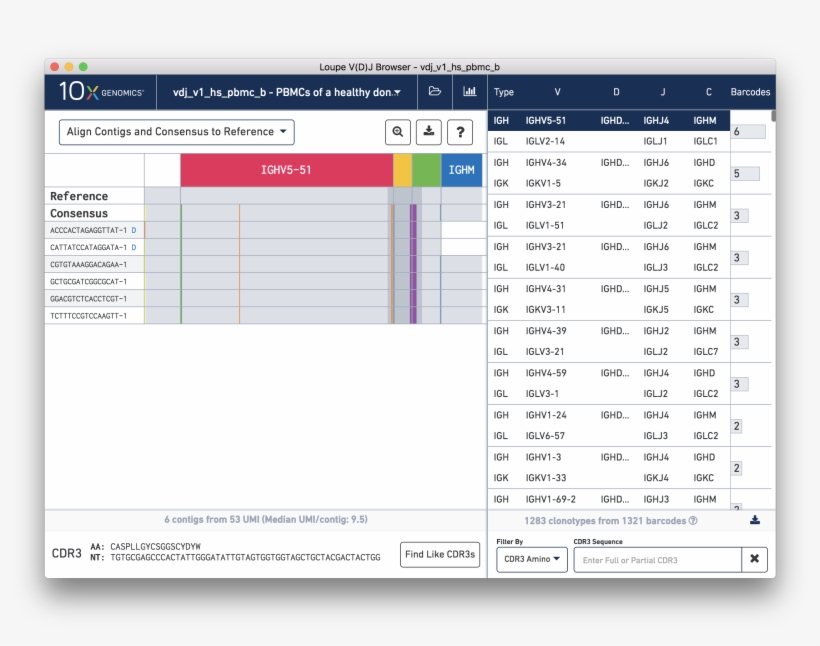820x646 pixels.
Task: Click the 10x Genomics logo
Action: tap(101, 92)
